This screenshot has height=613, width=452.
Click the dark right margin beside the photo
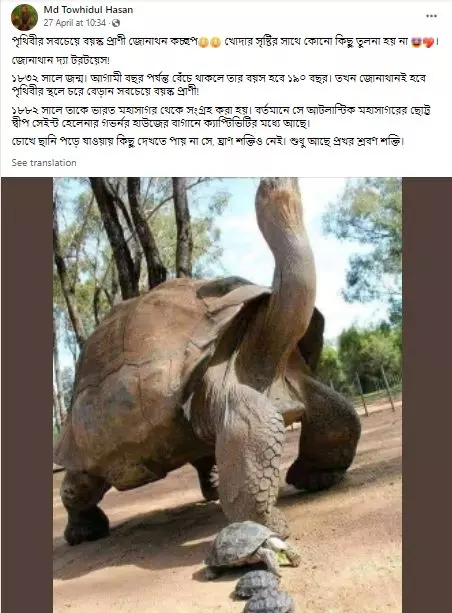(427, 395)
